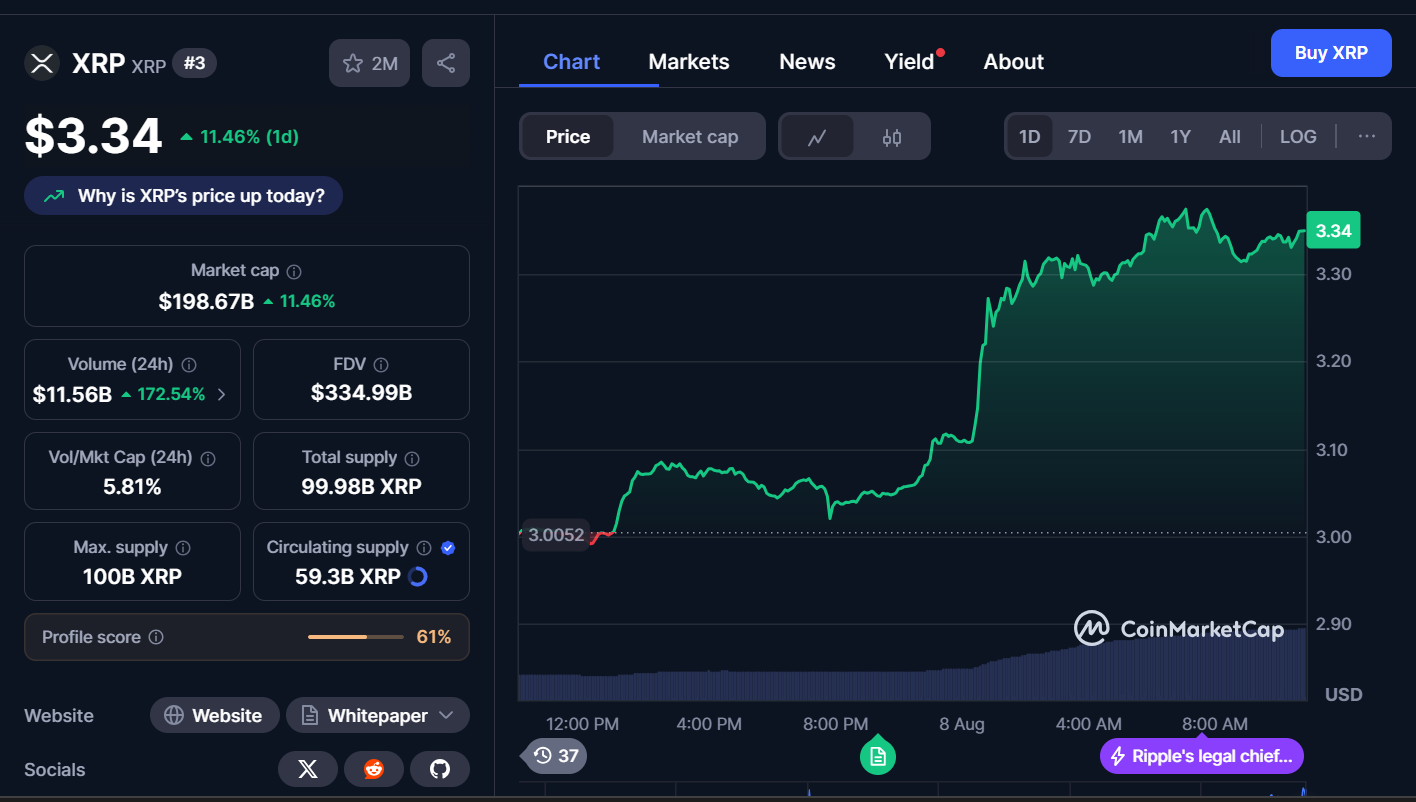
Task: Open XRP's Reddit social link
Action: (x=374, y=769)
